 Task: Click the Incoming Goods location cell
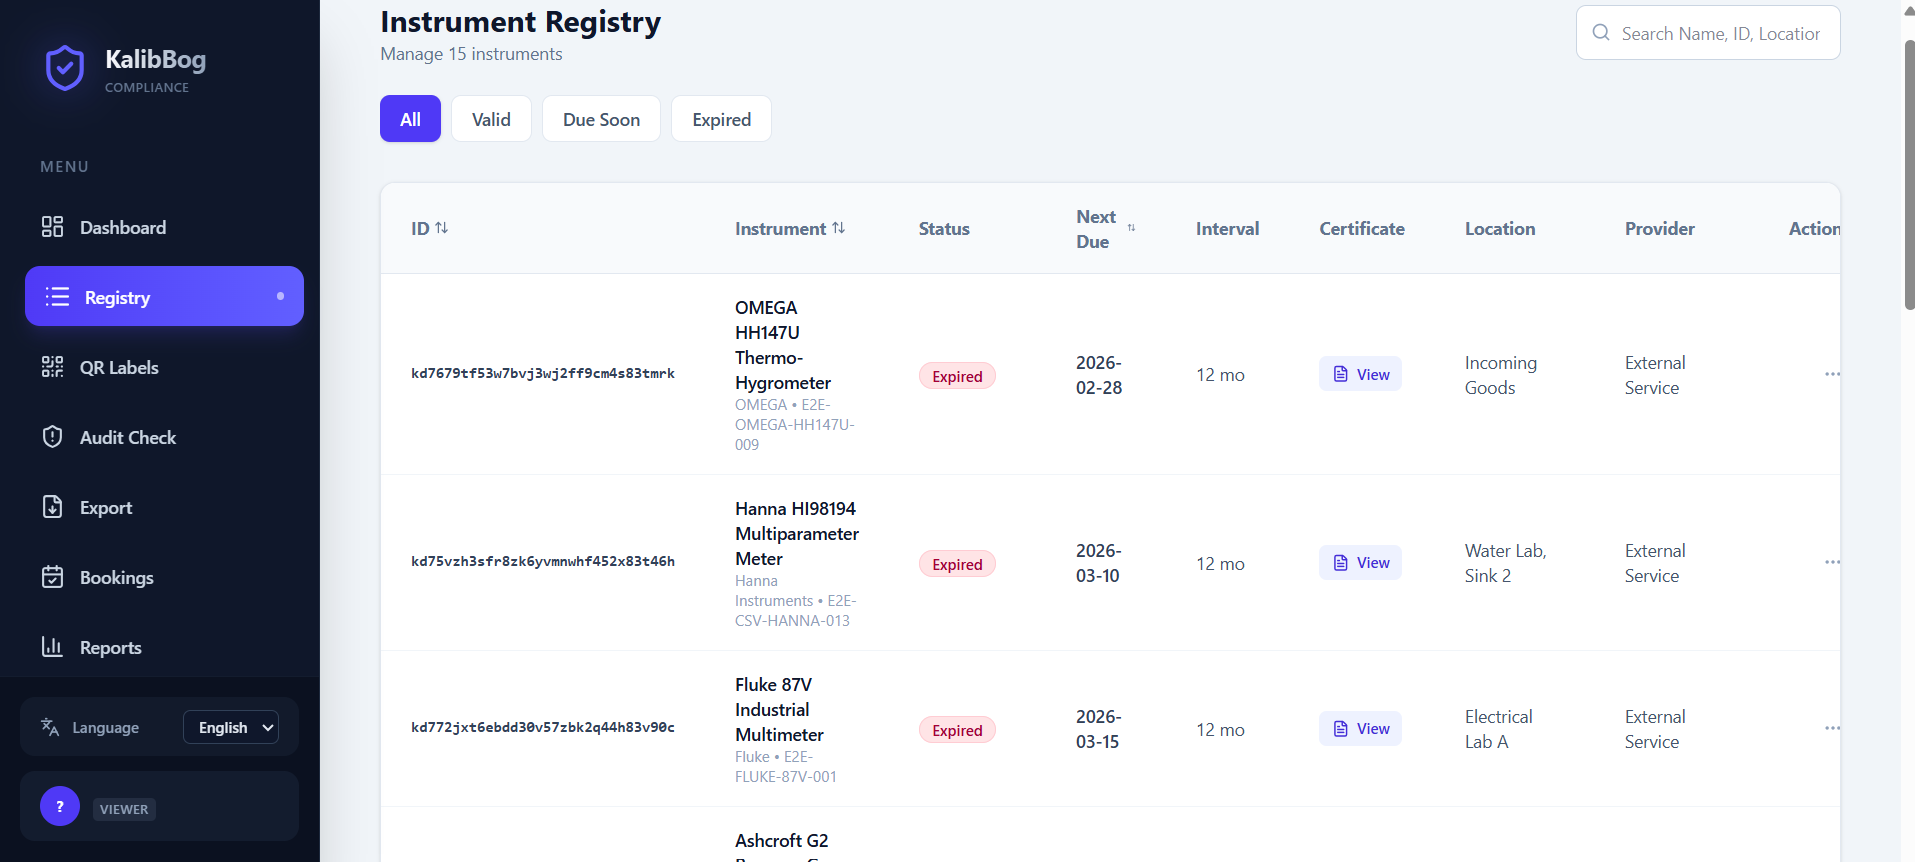[1501, 375]
